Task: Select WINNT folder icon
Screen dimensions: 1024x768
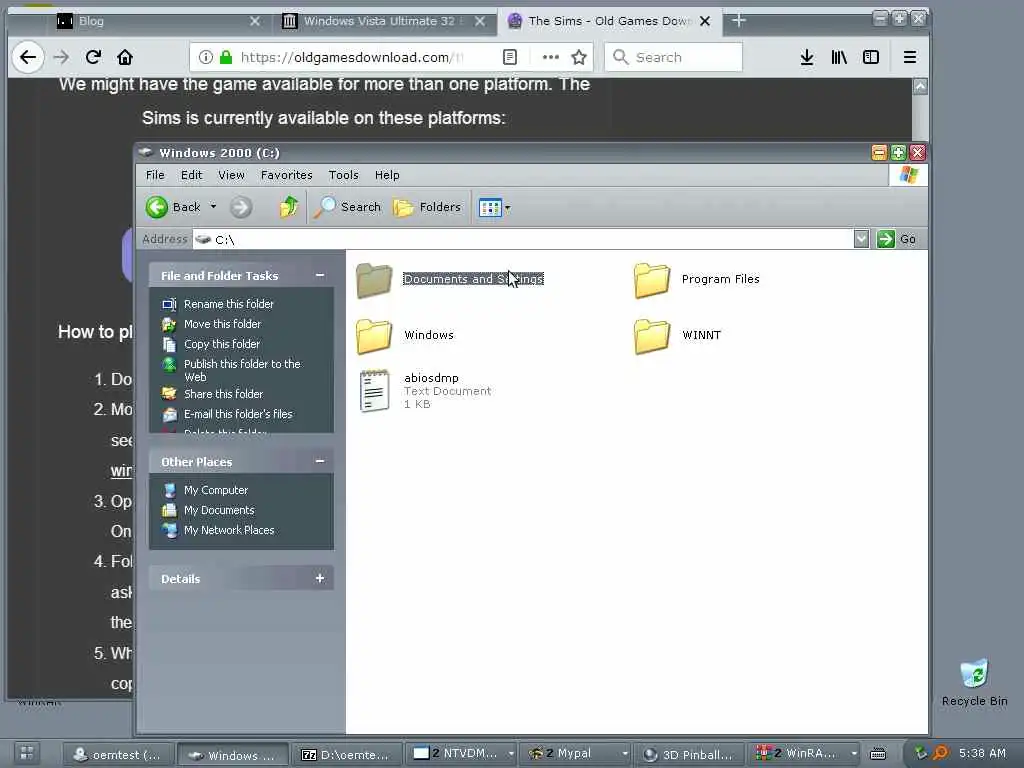Action: coord(652,336)
